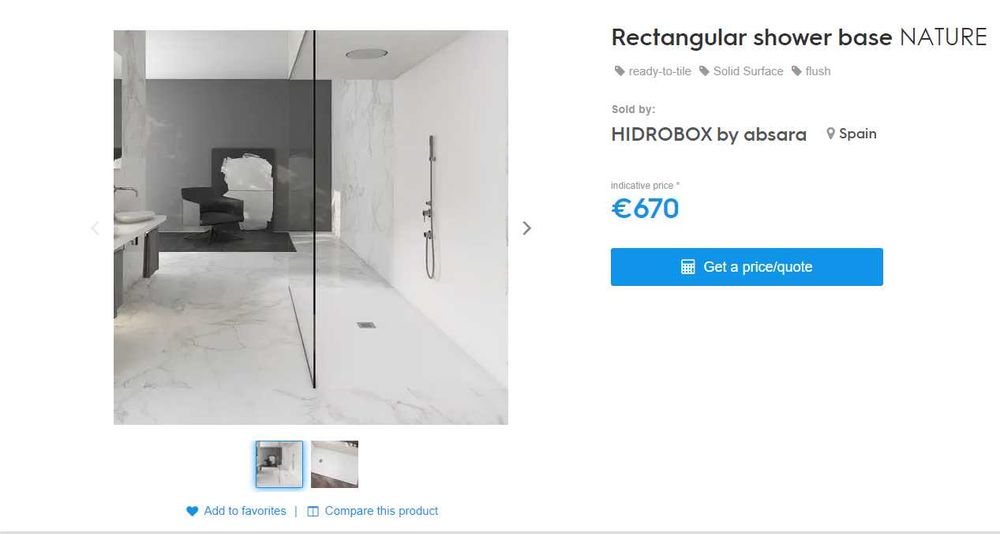
Task: Click the Spain location pin icon
Action: [x=830, y=133]
